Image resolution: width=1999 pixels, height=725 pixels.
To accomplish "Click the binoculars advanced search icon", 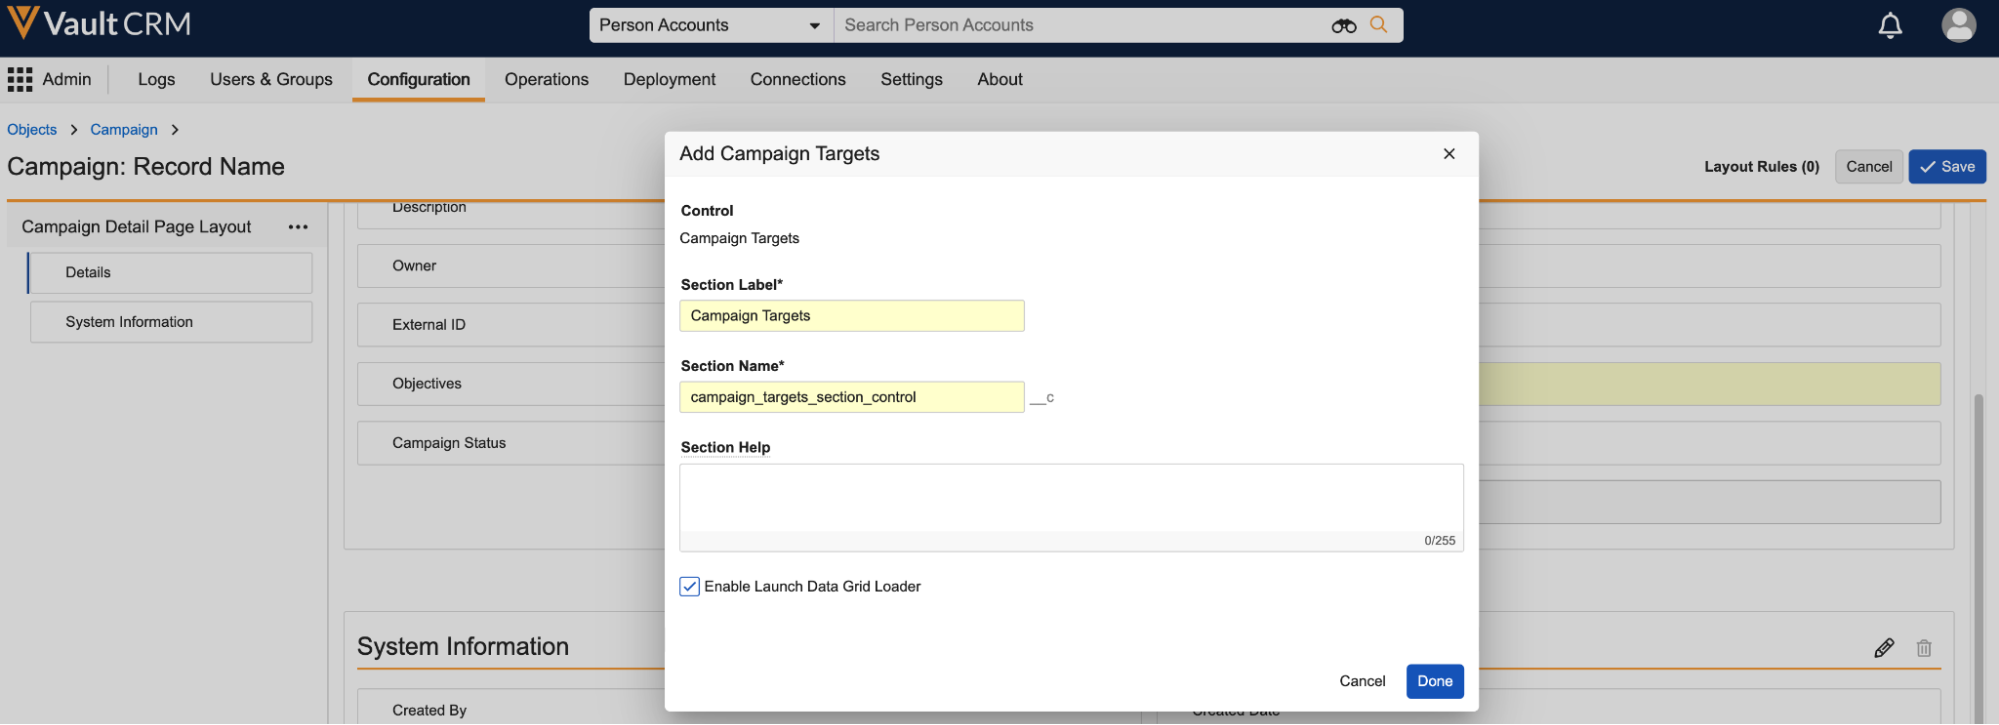I will click(x=1343, y=26).
